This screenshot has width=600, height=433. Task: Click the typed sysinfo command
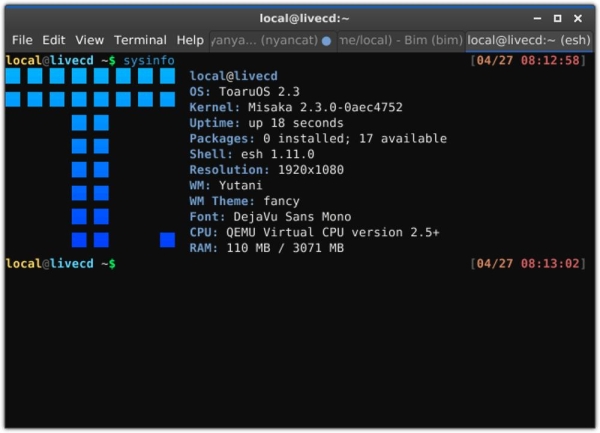tap(149, 60)
